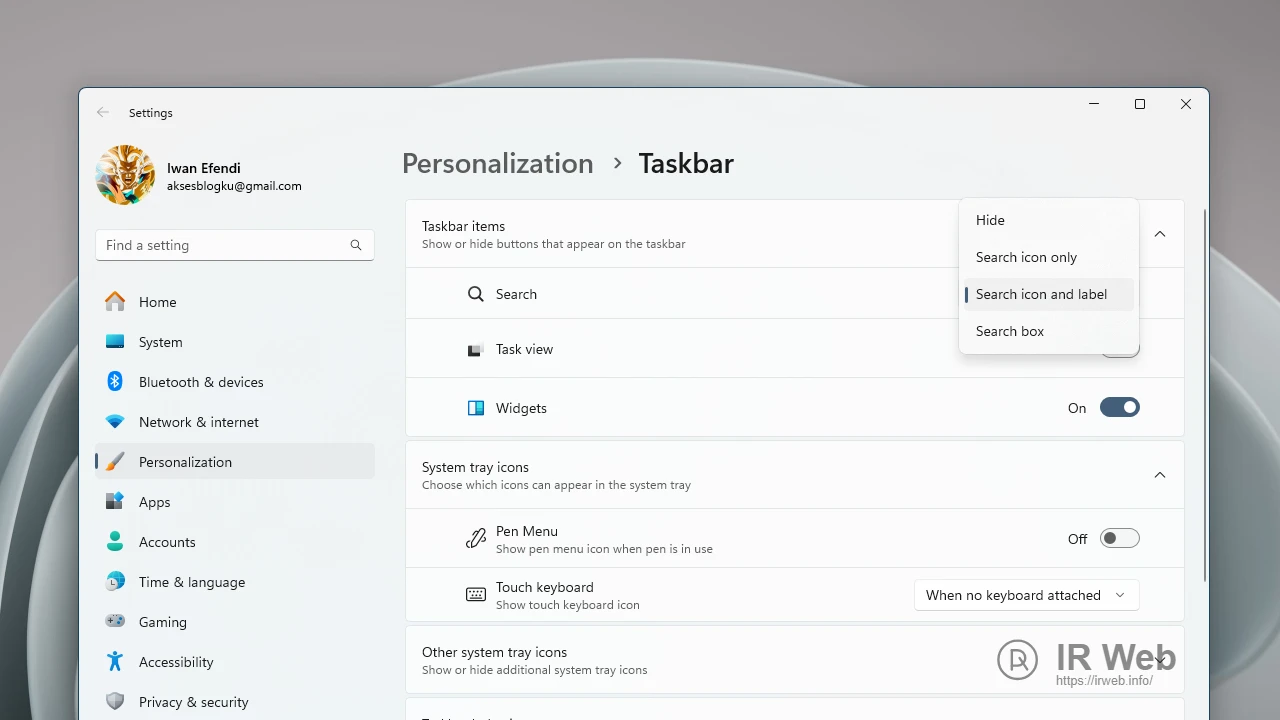Collapse the System tray icons section
Viewport: 1280px width, 720px height.
tap(1160, 475)
